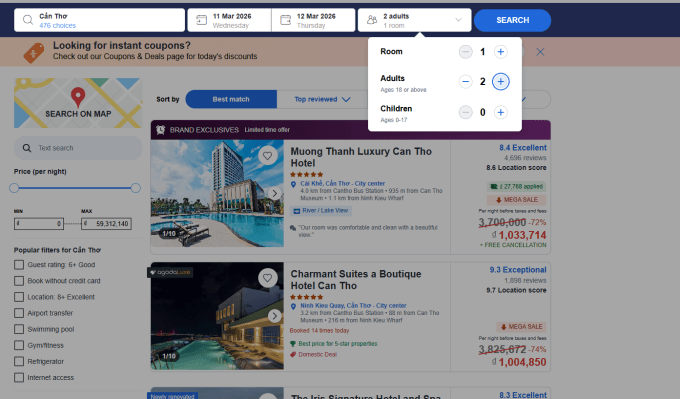The width and height of the screenshot is (680, 399).
Task: Click the maximum price slider handle
Action: (136, 188)
